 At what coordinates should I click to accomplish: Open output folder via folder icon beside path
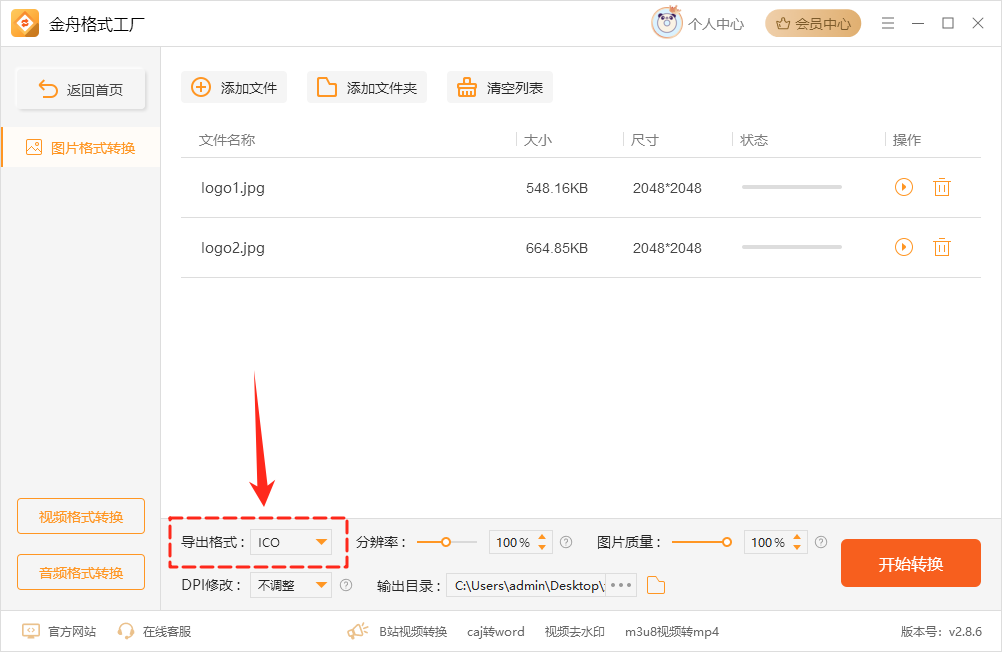coord(656,585)
